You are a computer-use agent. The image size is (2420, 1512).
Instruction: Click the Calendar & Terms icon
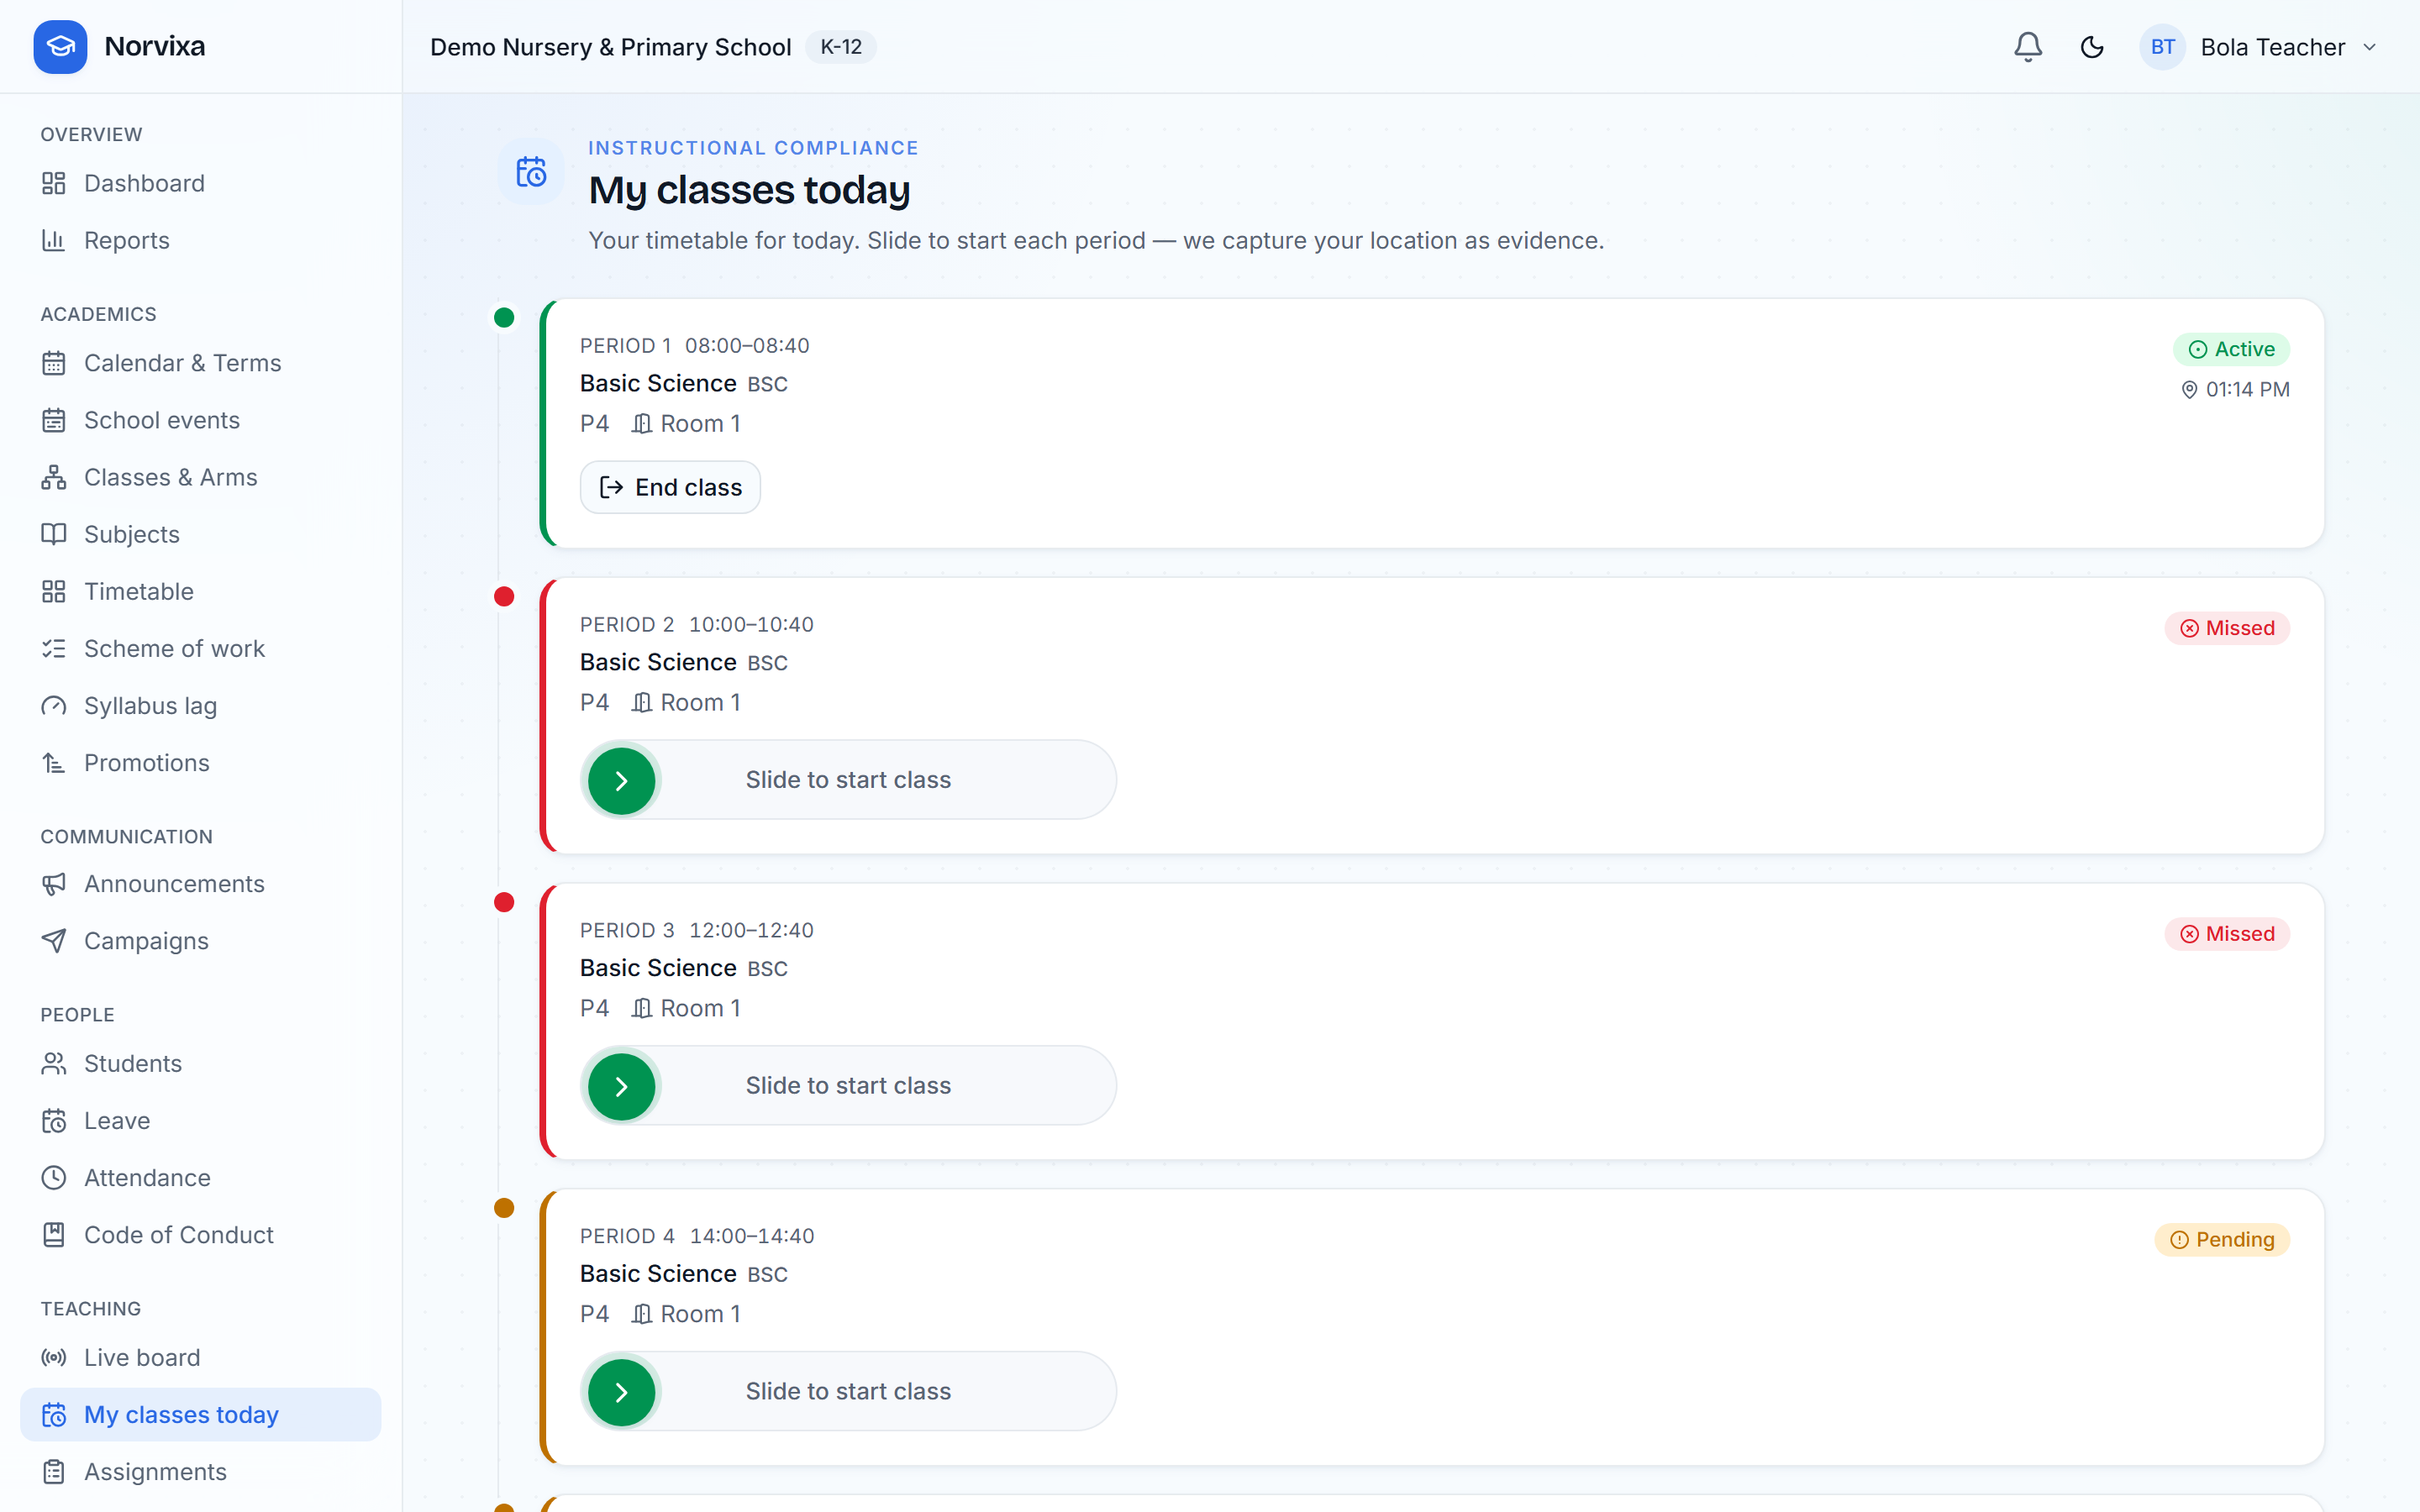coord(54,364)
